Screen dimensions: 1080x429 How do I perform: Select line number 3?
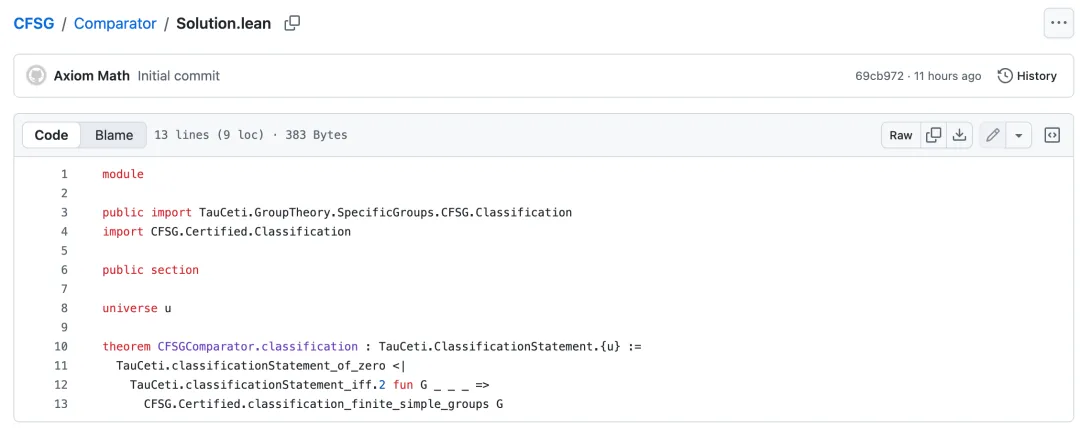click(x=65, y=212)
